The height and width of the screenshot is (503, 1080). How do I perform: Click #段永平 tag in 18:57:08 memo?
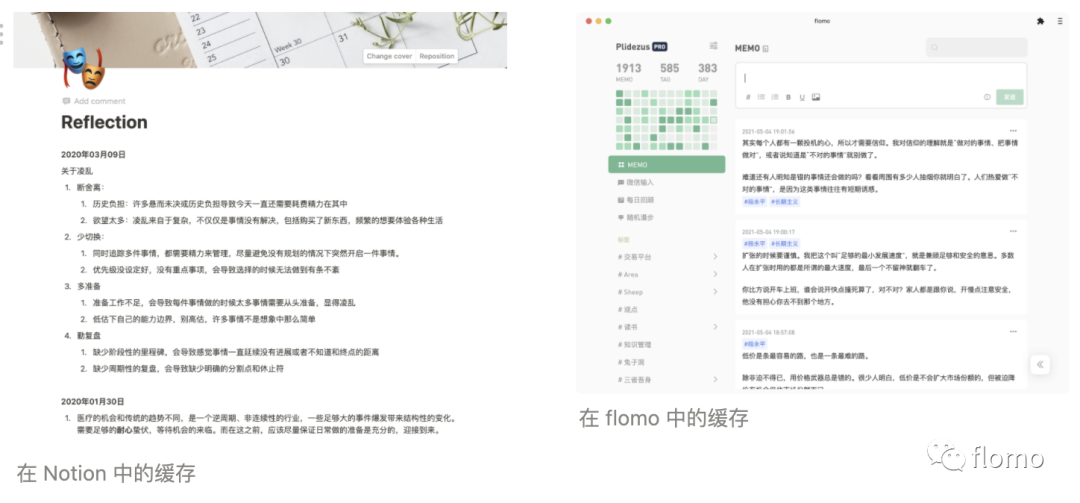754,344
